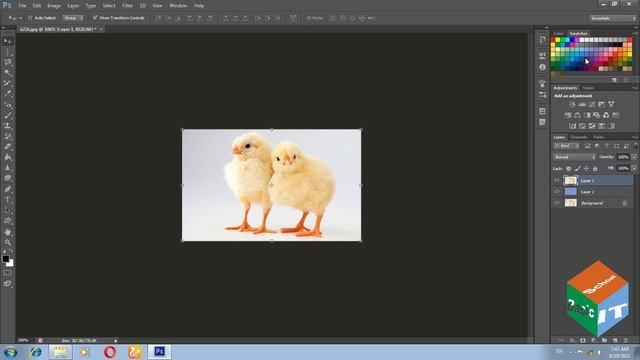Open the layer filter Kind dropdown
The width and height of the screenshot is (640, 360).
pyautogui.click(x=566, y=146)
